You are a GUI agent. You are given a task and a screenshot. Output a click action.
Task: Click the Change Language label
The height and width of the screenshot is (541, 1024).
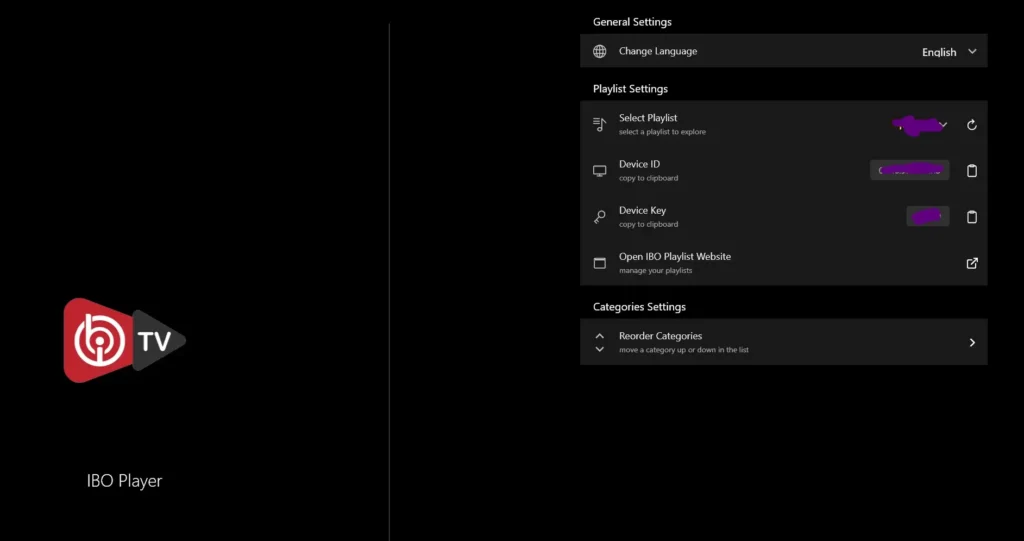pos(658,51)
